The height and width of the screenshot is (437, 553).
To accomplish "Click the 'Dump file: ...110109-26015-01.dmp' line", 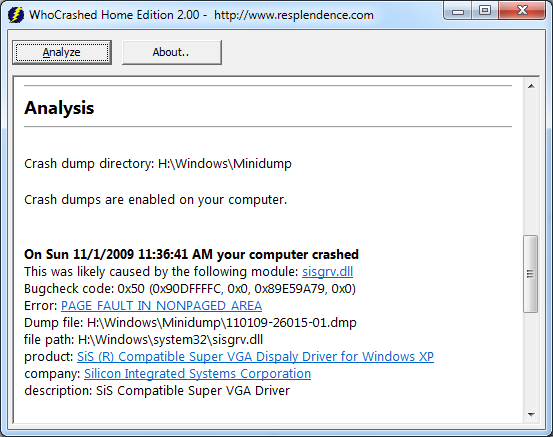I will 190,323.
